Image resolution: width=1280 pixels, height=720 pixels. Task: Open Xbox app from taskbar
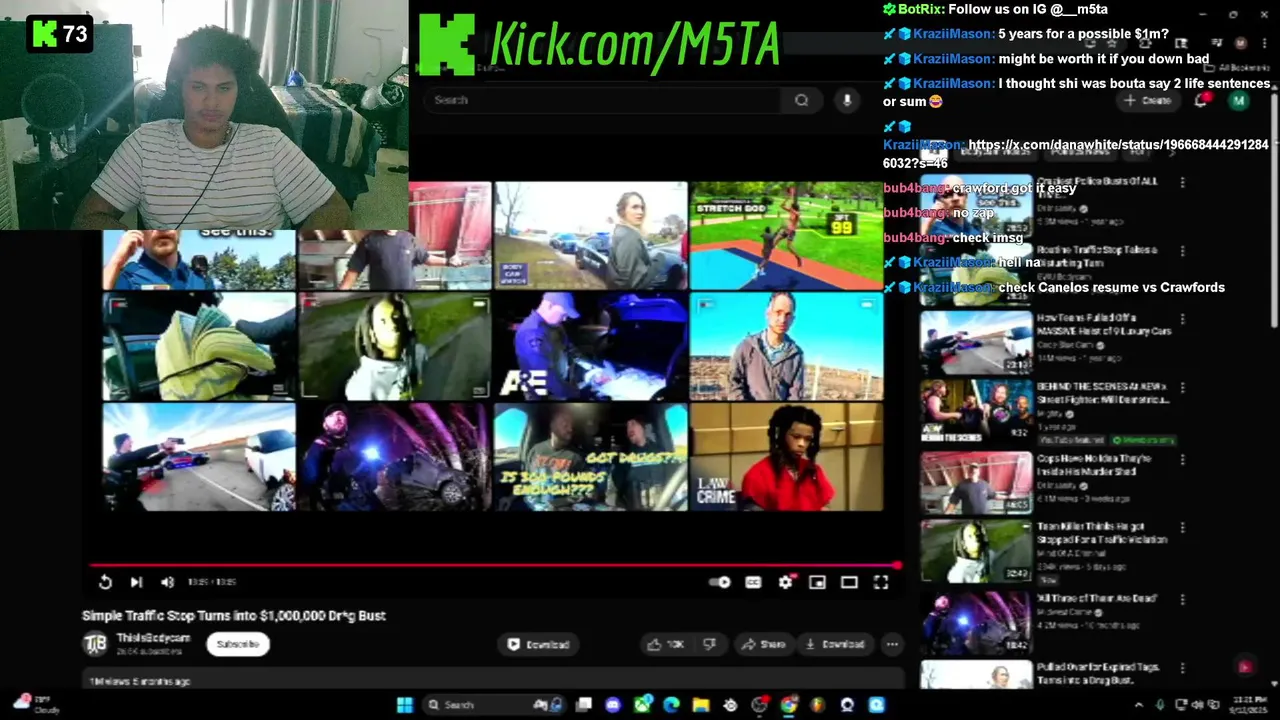click(x=642, y=705)
